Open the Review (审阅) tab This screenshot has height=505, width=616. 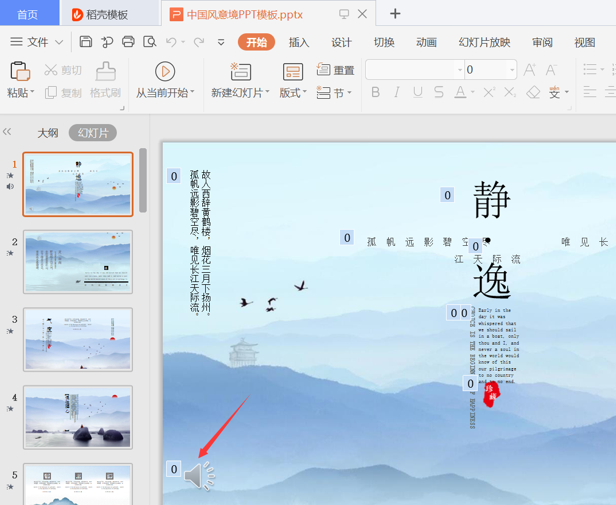542,42
